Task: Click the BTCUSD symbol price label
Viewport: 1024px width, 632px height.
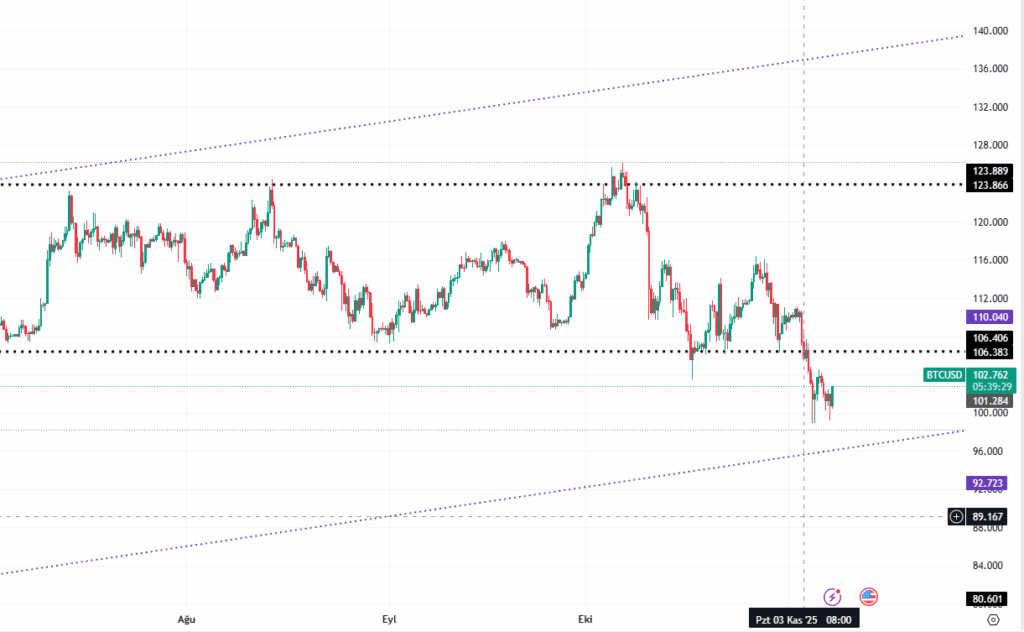Action: coord(944,375)
